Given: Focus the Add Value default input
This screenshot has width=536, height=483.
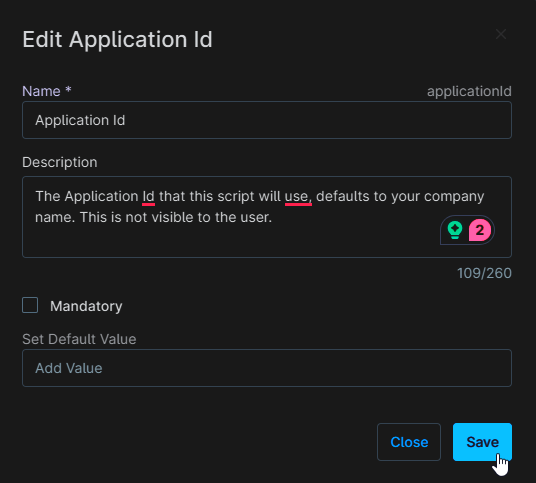Looking at the screenshot, I should (x=267, y=368).
